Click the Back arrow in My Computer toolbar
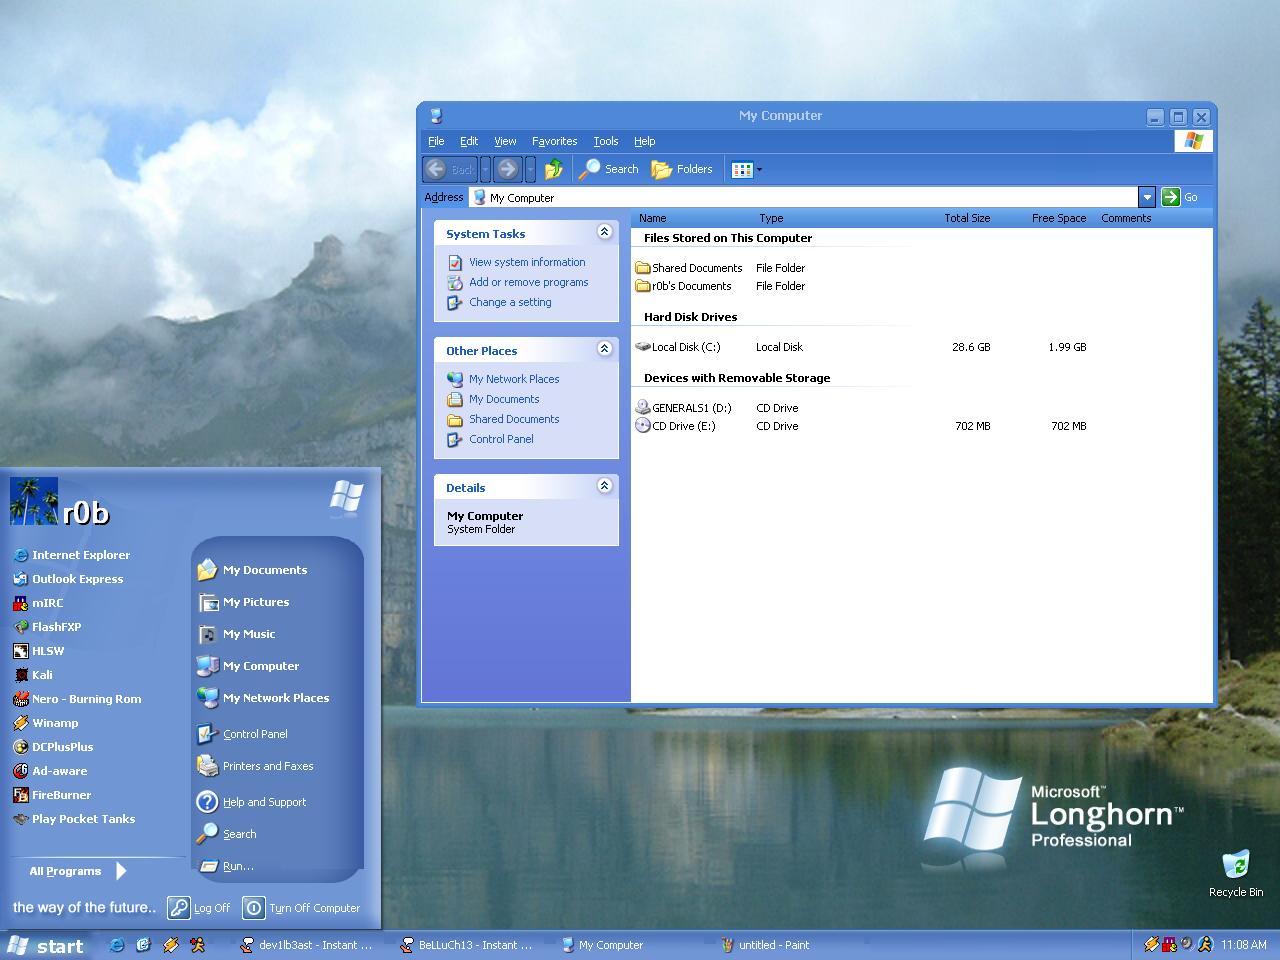 point(450,169)
